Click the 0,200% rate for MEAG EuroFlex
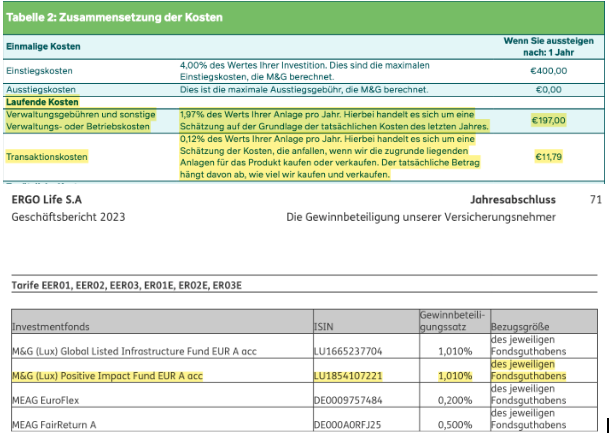 (455, 400)
